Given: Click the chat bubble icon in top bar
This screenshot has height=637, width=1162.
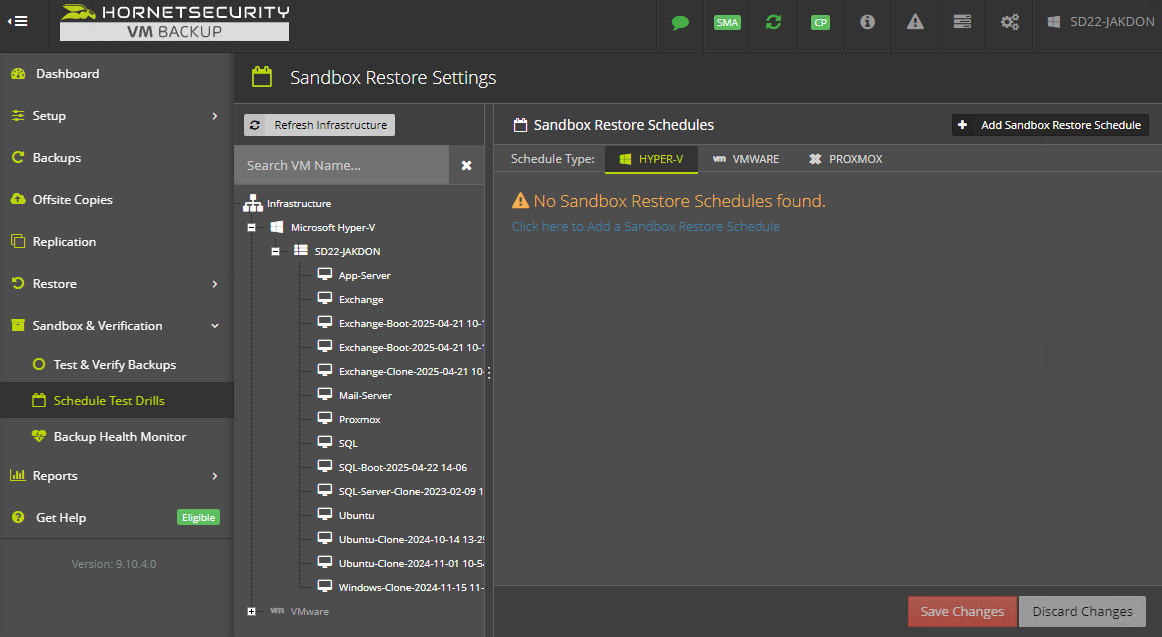Looking at the screenshot, I should [x=680, y=22].
